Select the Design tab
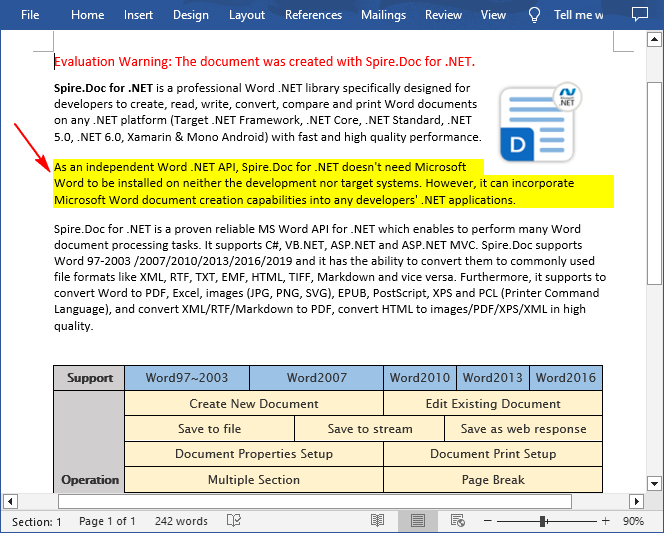The image size is (664, 533). point(191,15)
